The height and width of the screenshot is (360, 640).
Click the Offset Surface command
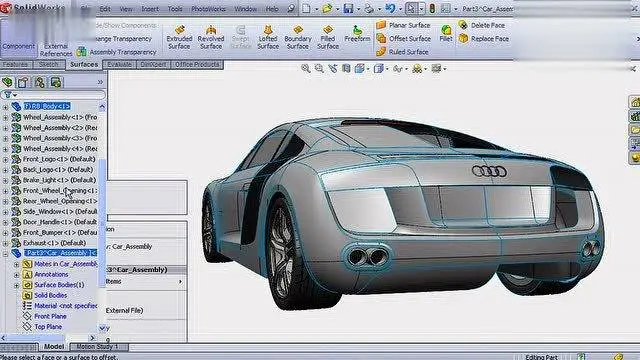point(403,38)
